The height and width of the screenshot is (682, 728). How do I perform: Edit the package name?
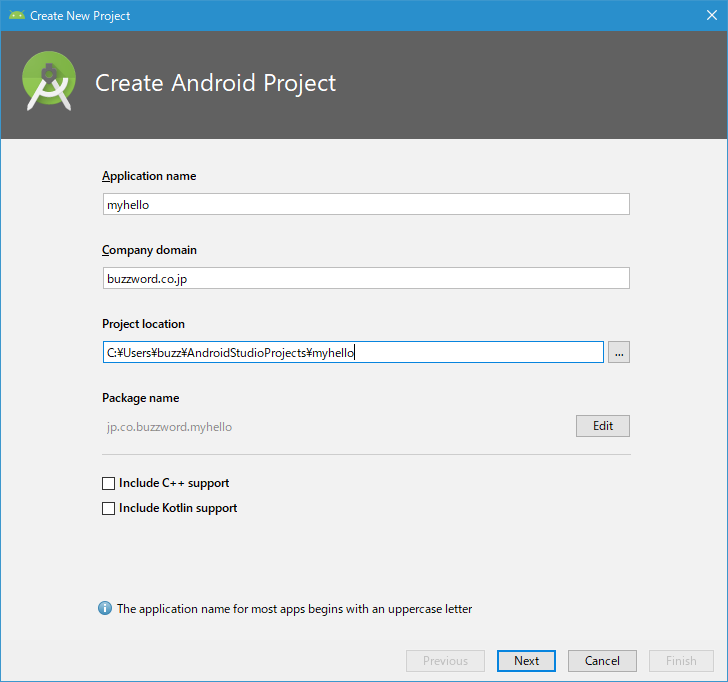[603, 426]
